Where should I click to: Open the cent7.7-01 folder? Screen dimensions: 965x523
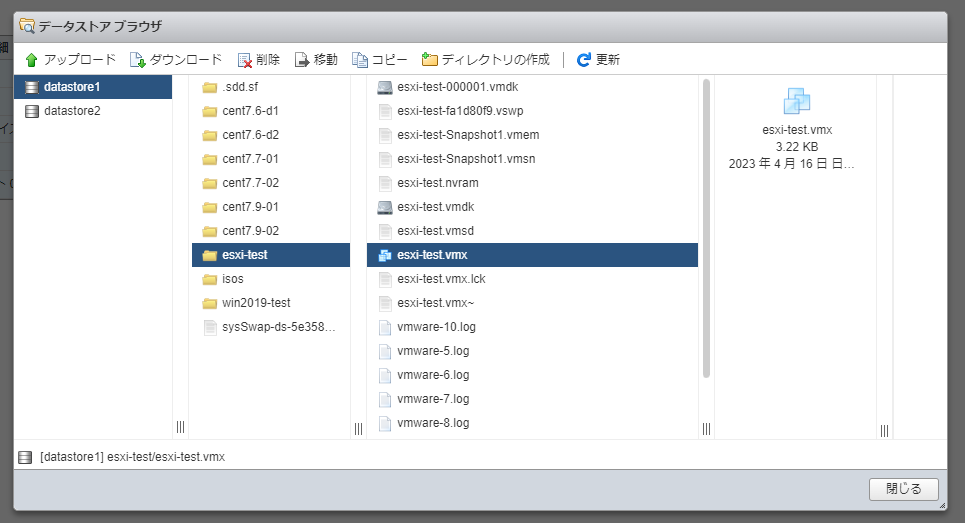tap(271, 159)
